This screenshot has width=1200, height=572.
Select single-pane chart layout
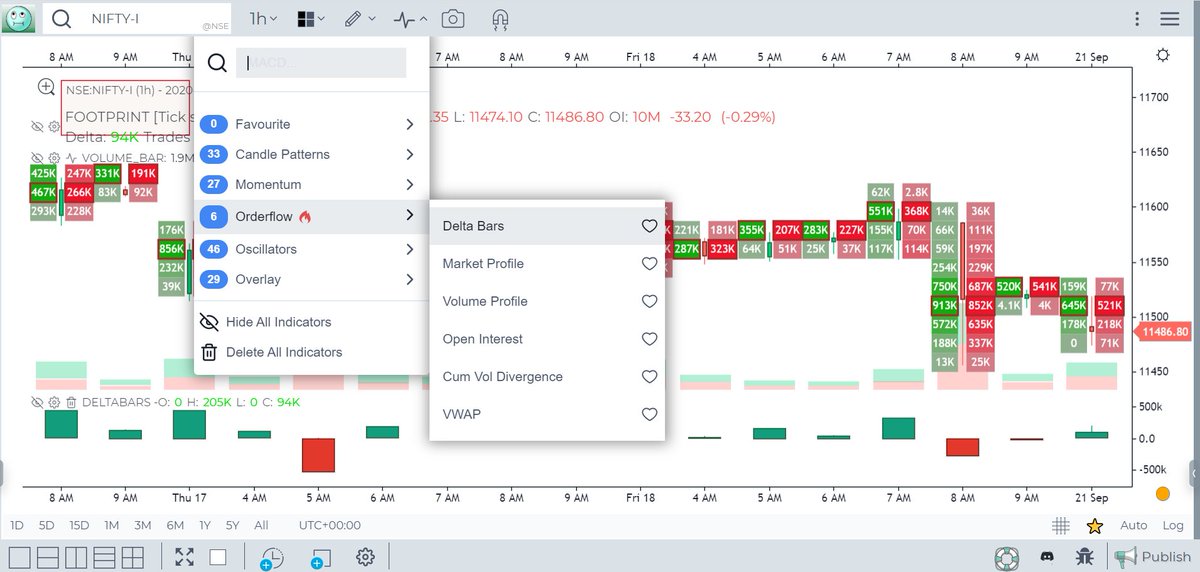[x=20, y=557]
